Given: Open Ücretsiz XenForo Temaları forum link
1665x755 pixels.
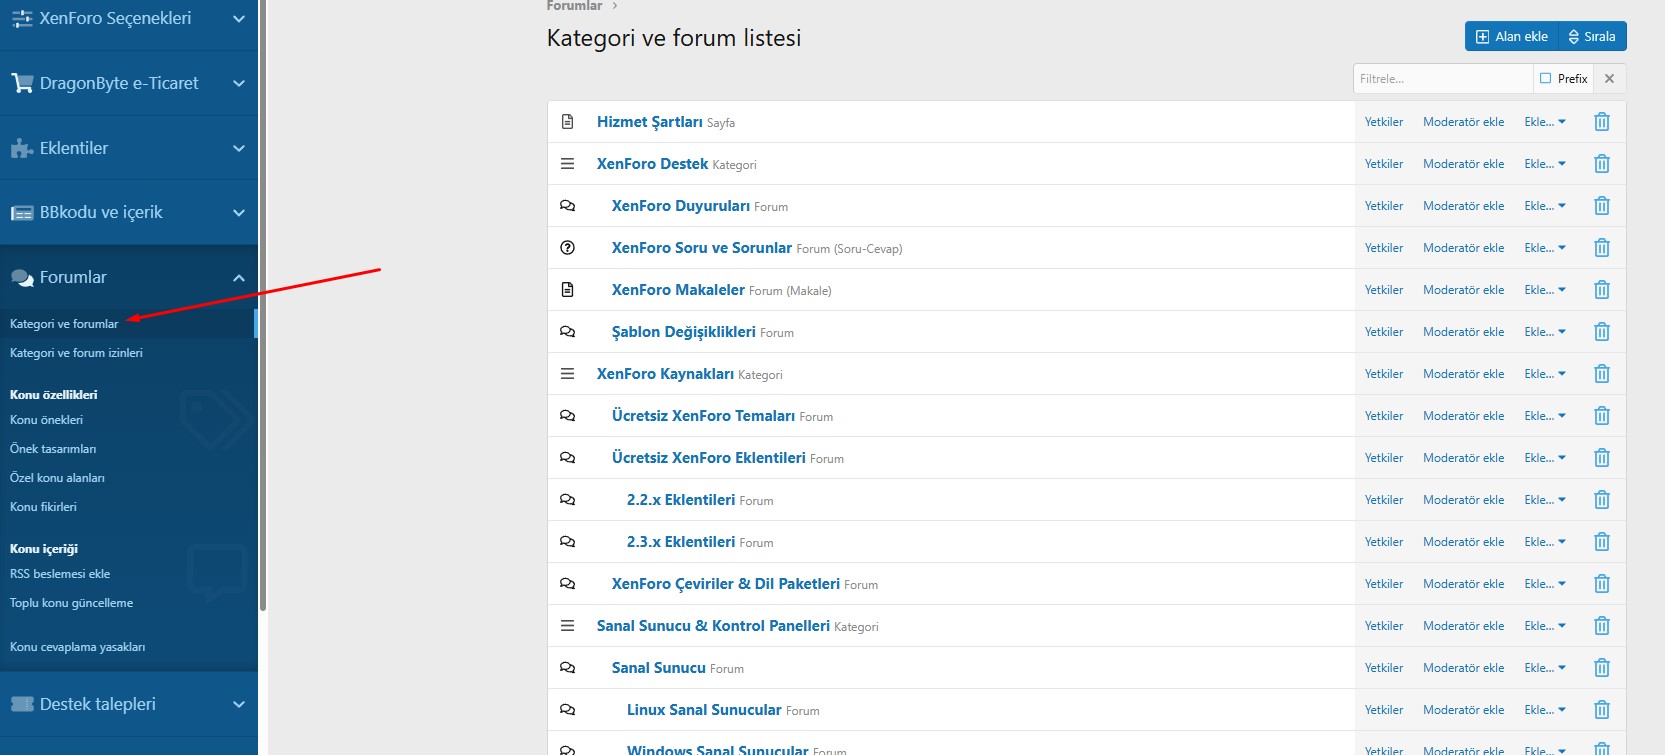Looking at the screenshot, I should 704,416.
